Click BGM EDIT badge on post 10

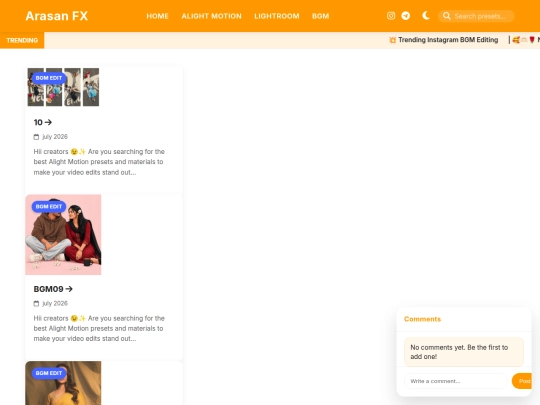(49, 78)
